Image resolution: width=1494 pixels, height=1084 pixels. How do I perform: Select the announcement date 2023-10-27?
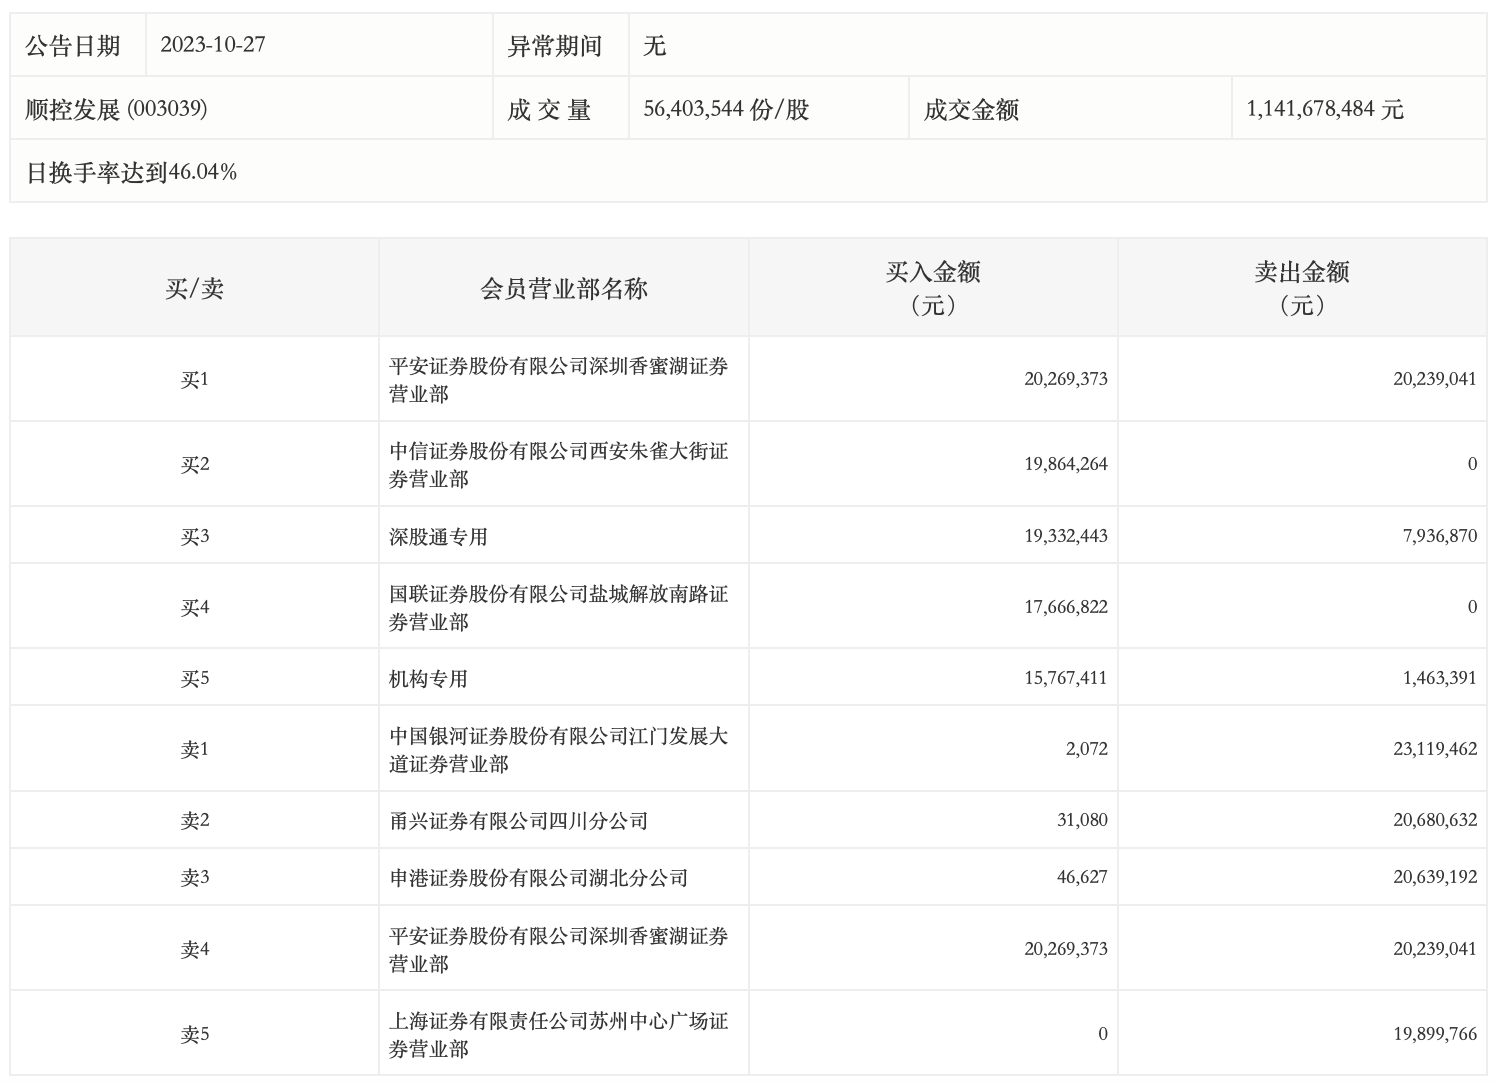(x=213, y=45)
